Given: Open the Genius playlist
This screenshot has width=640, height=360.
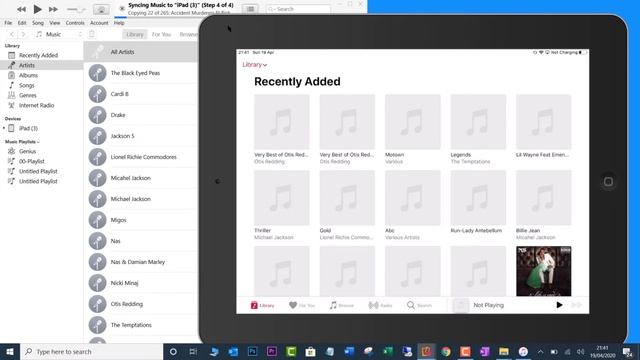Looking at the screenshot, I should (x=27, y=151).
